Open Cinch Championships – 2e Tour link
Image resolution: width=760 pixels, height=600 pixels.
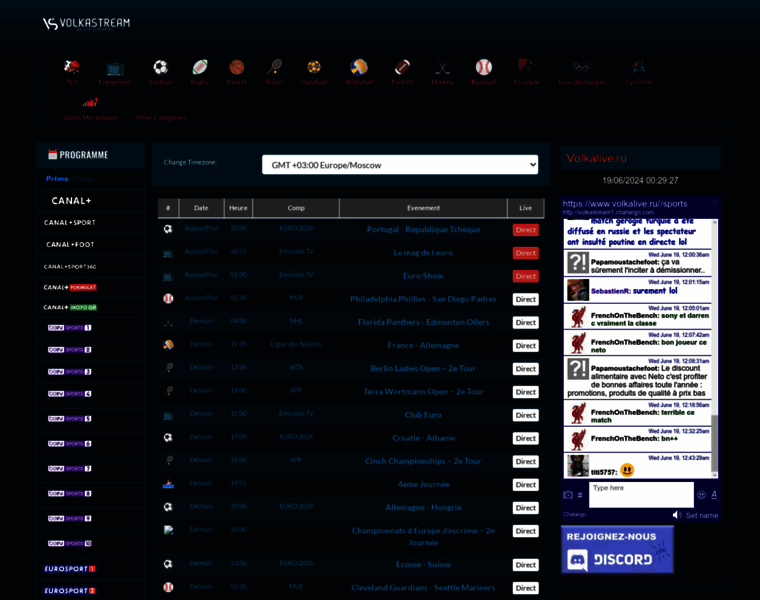[x=423, y=461]
